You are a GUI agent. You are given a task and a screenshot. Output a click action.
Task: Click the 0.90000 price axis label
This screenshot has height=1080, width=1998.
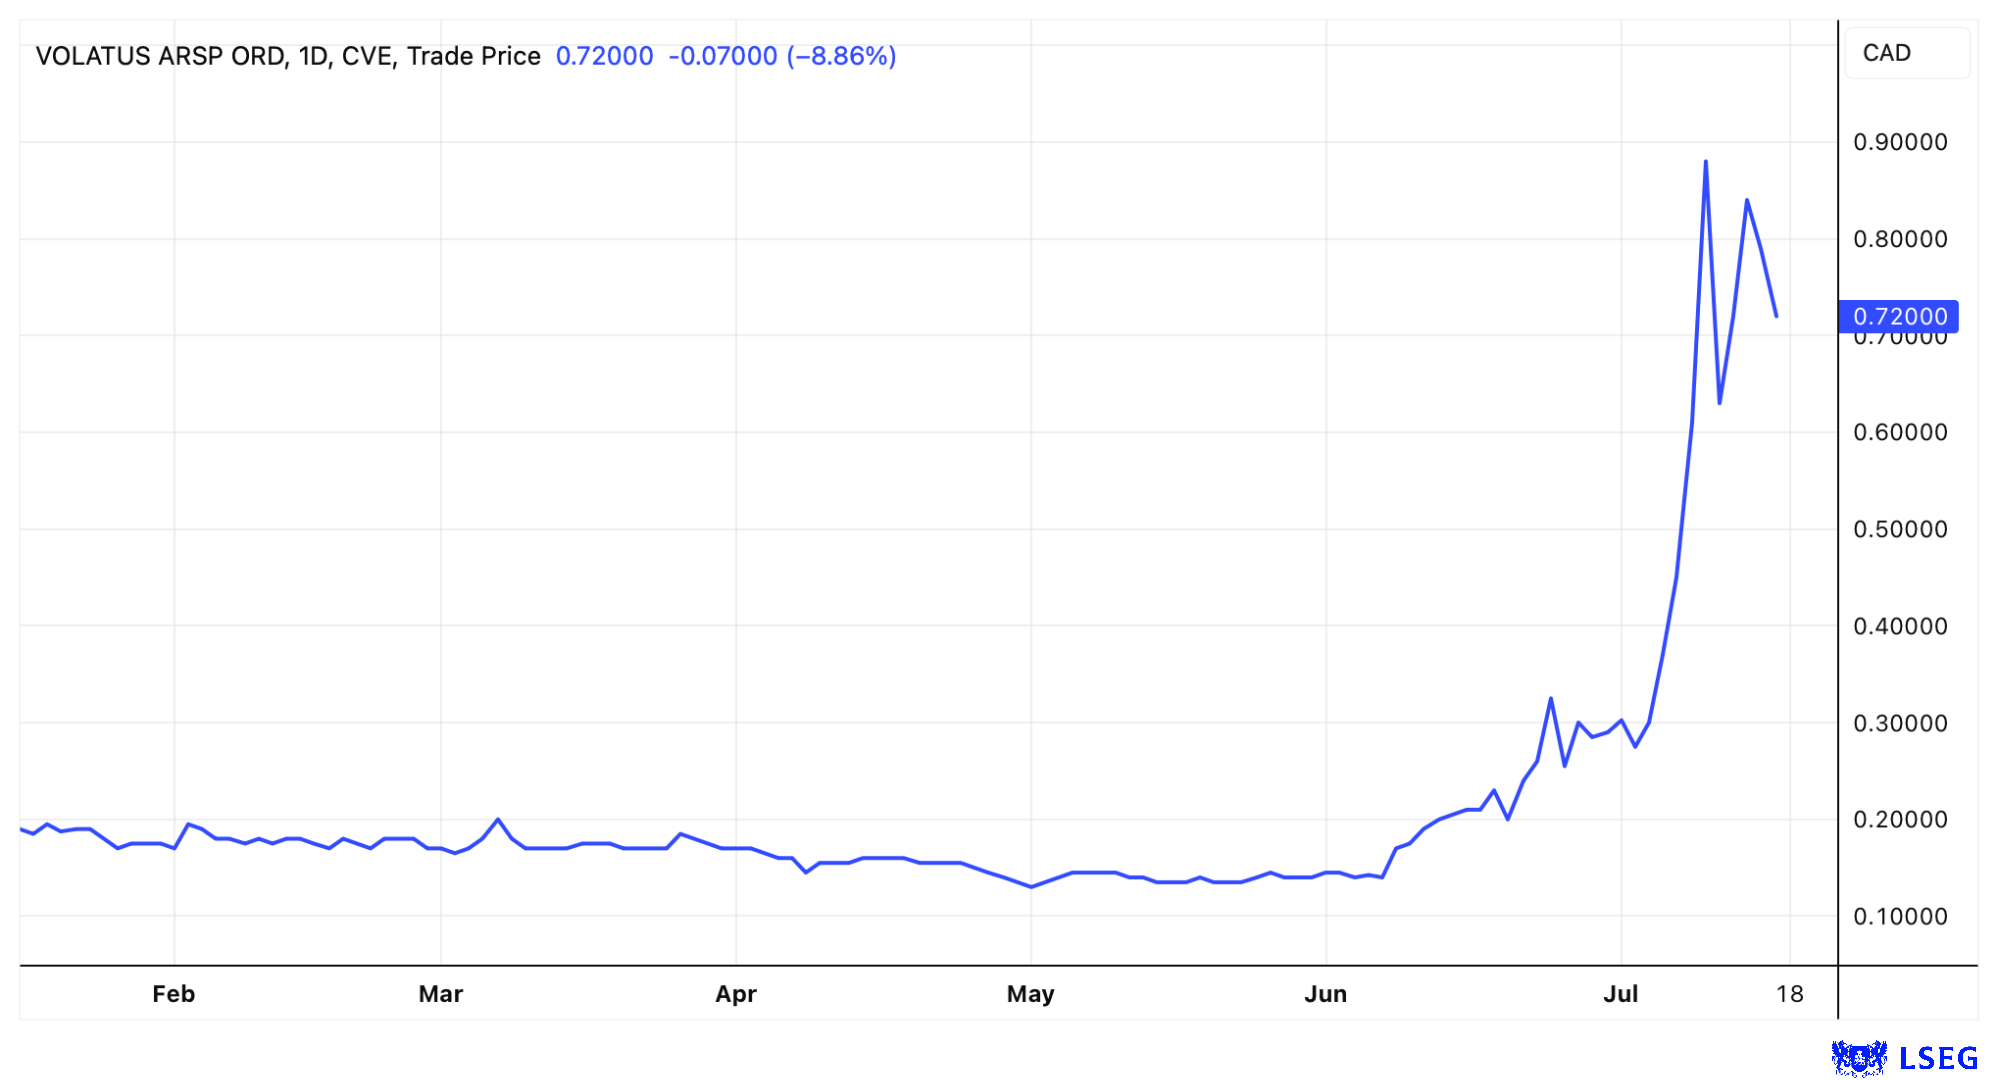1900,142
